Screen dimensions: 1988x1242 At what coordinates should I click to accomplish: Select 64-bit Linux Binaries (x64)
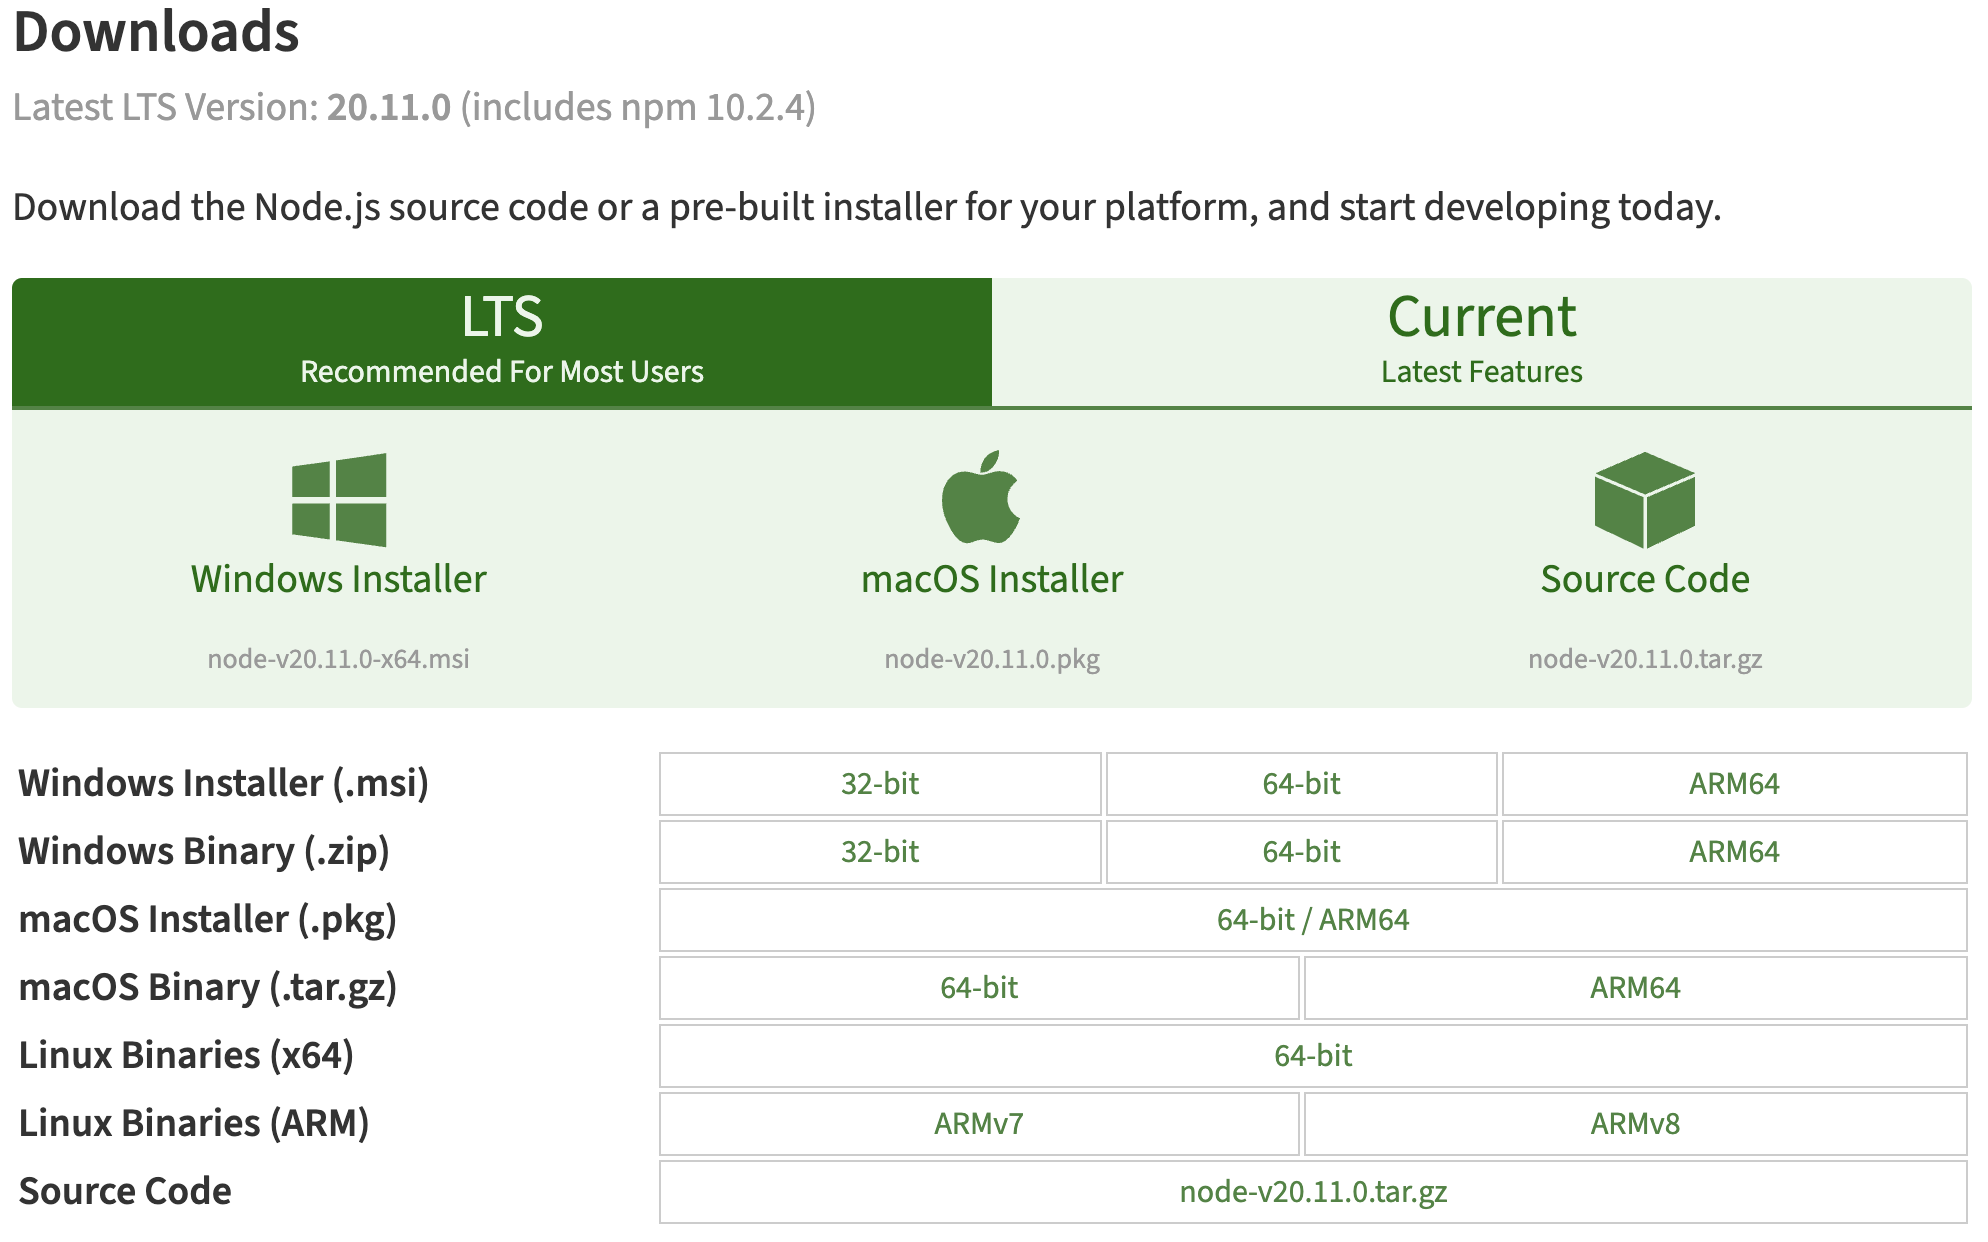(1312, 1056)
